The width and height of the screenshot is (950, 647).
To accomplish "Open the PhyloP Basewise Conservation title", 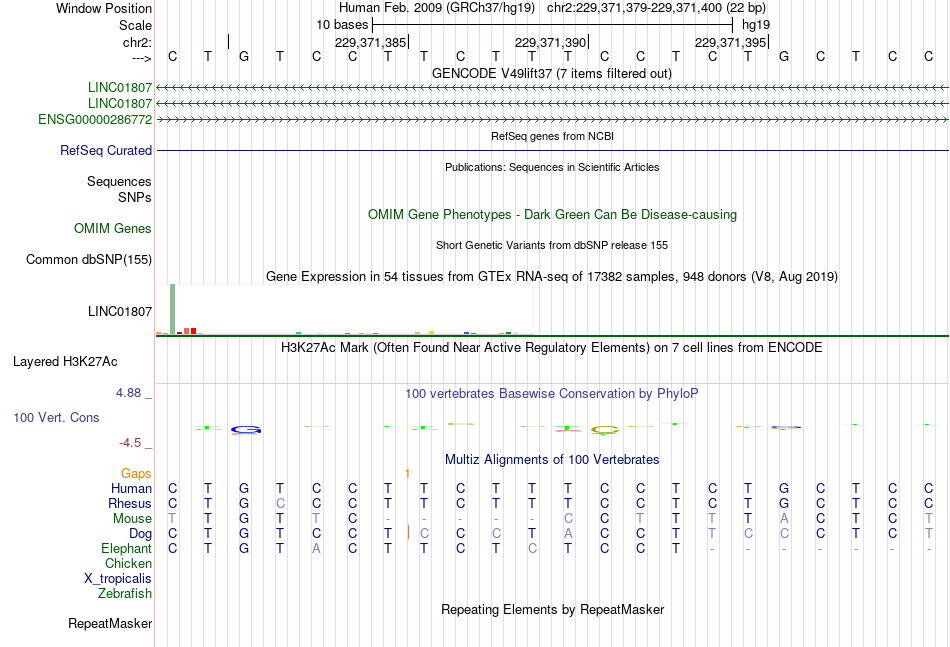I will 552,394.
